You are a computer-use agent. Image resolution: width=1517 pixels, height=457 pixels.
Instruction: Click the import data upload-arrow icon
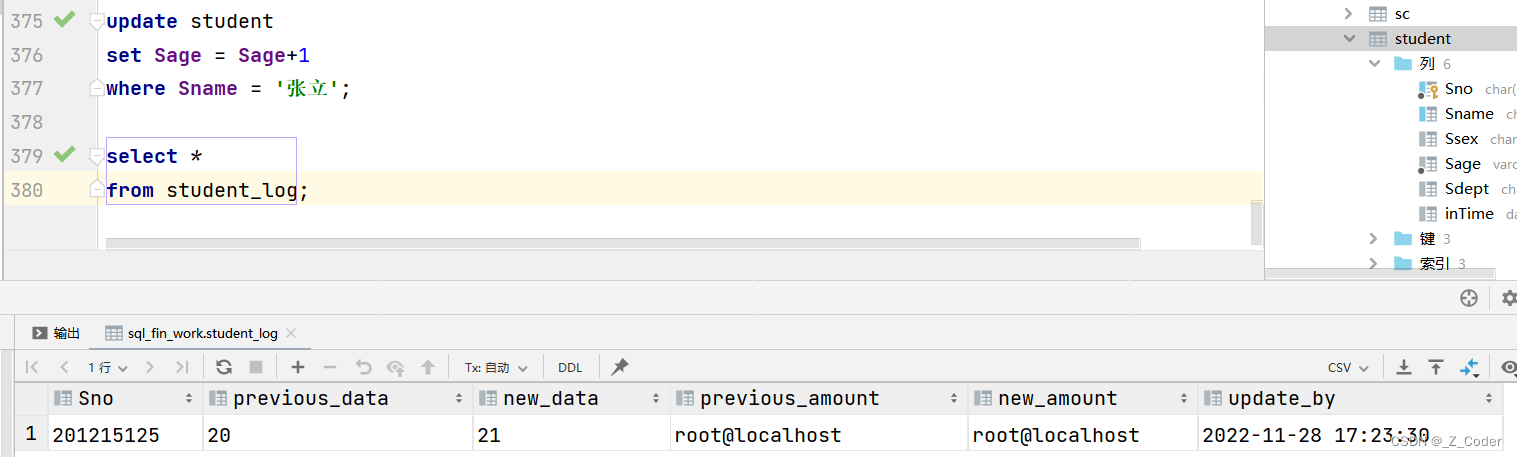(1436, 367)
